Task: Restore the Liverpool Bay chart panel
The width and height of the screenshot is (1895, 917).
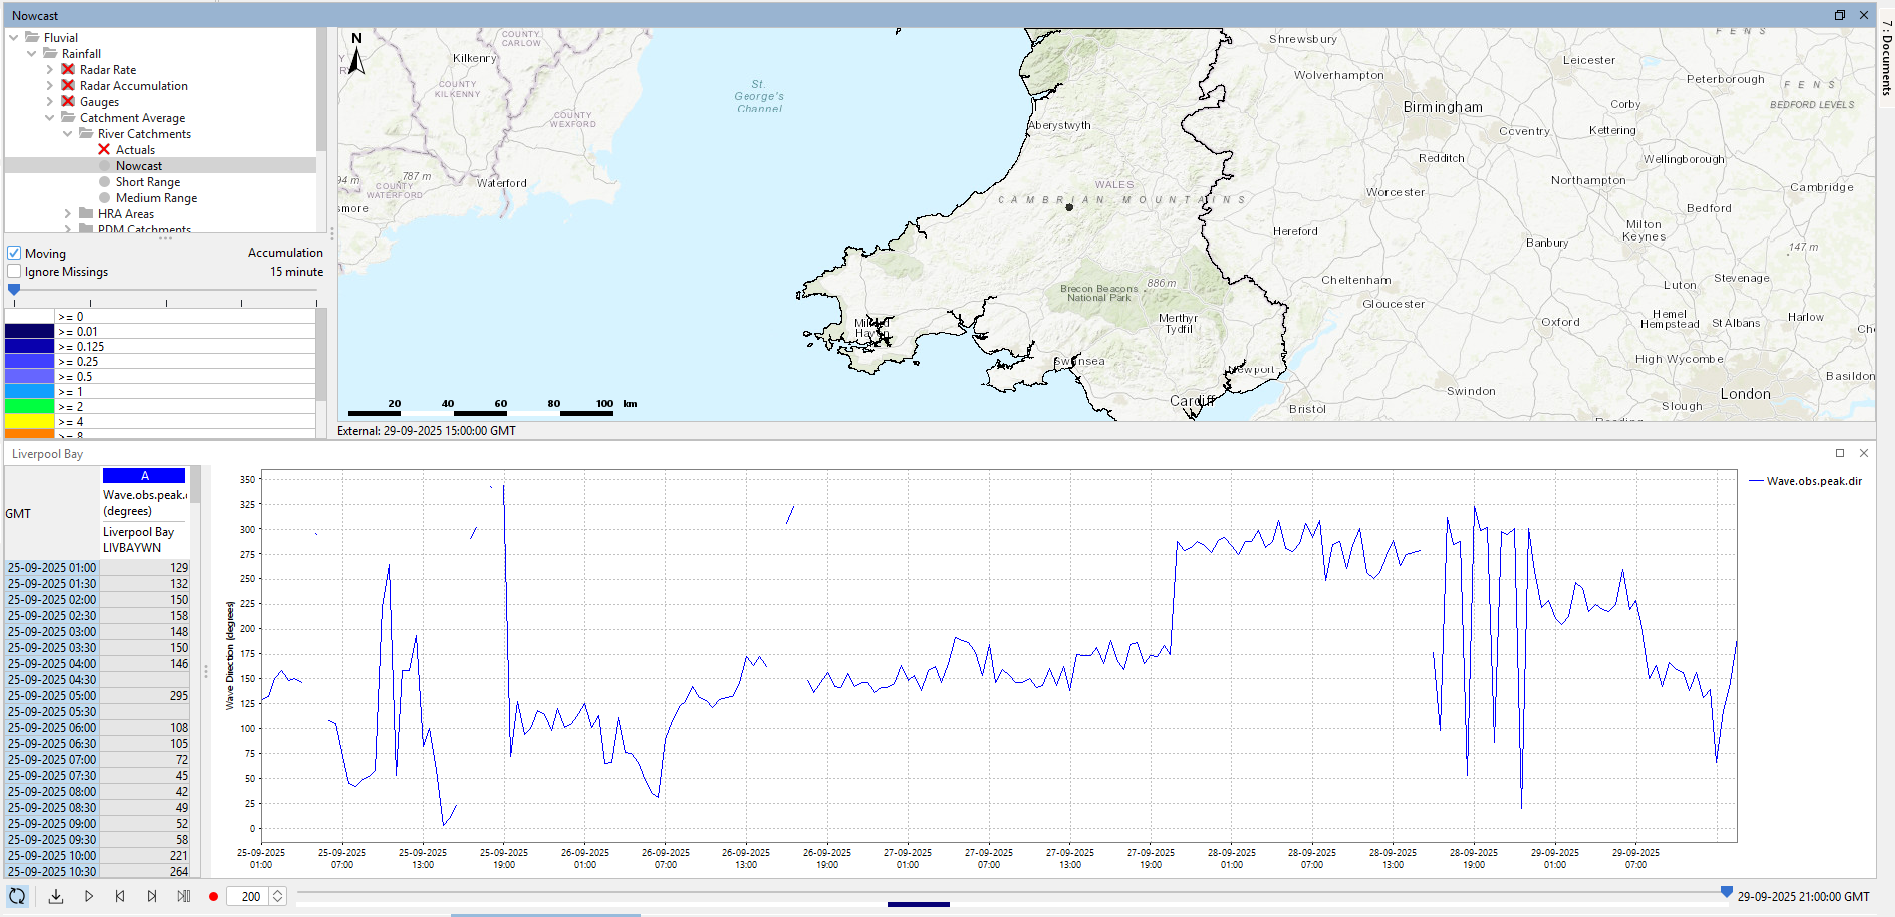Action: click(1839, 453)
